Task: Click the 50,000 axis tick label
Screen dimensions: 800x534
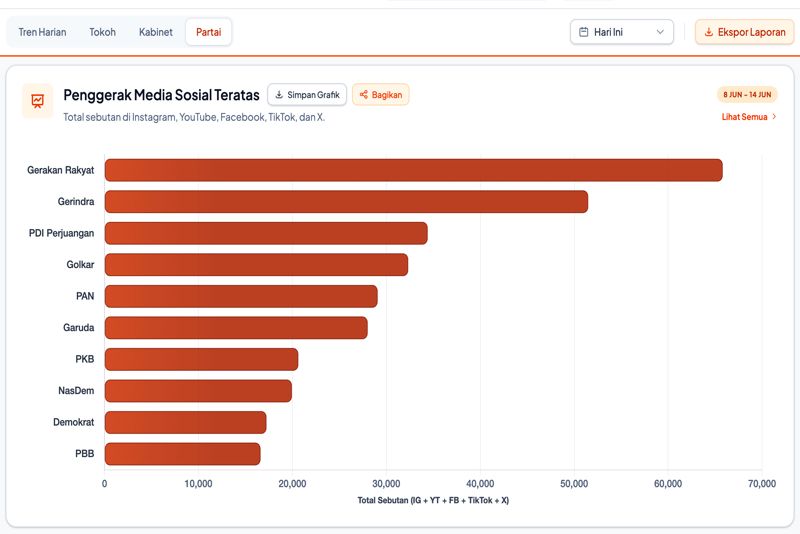Action: point(574,484)
